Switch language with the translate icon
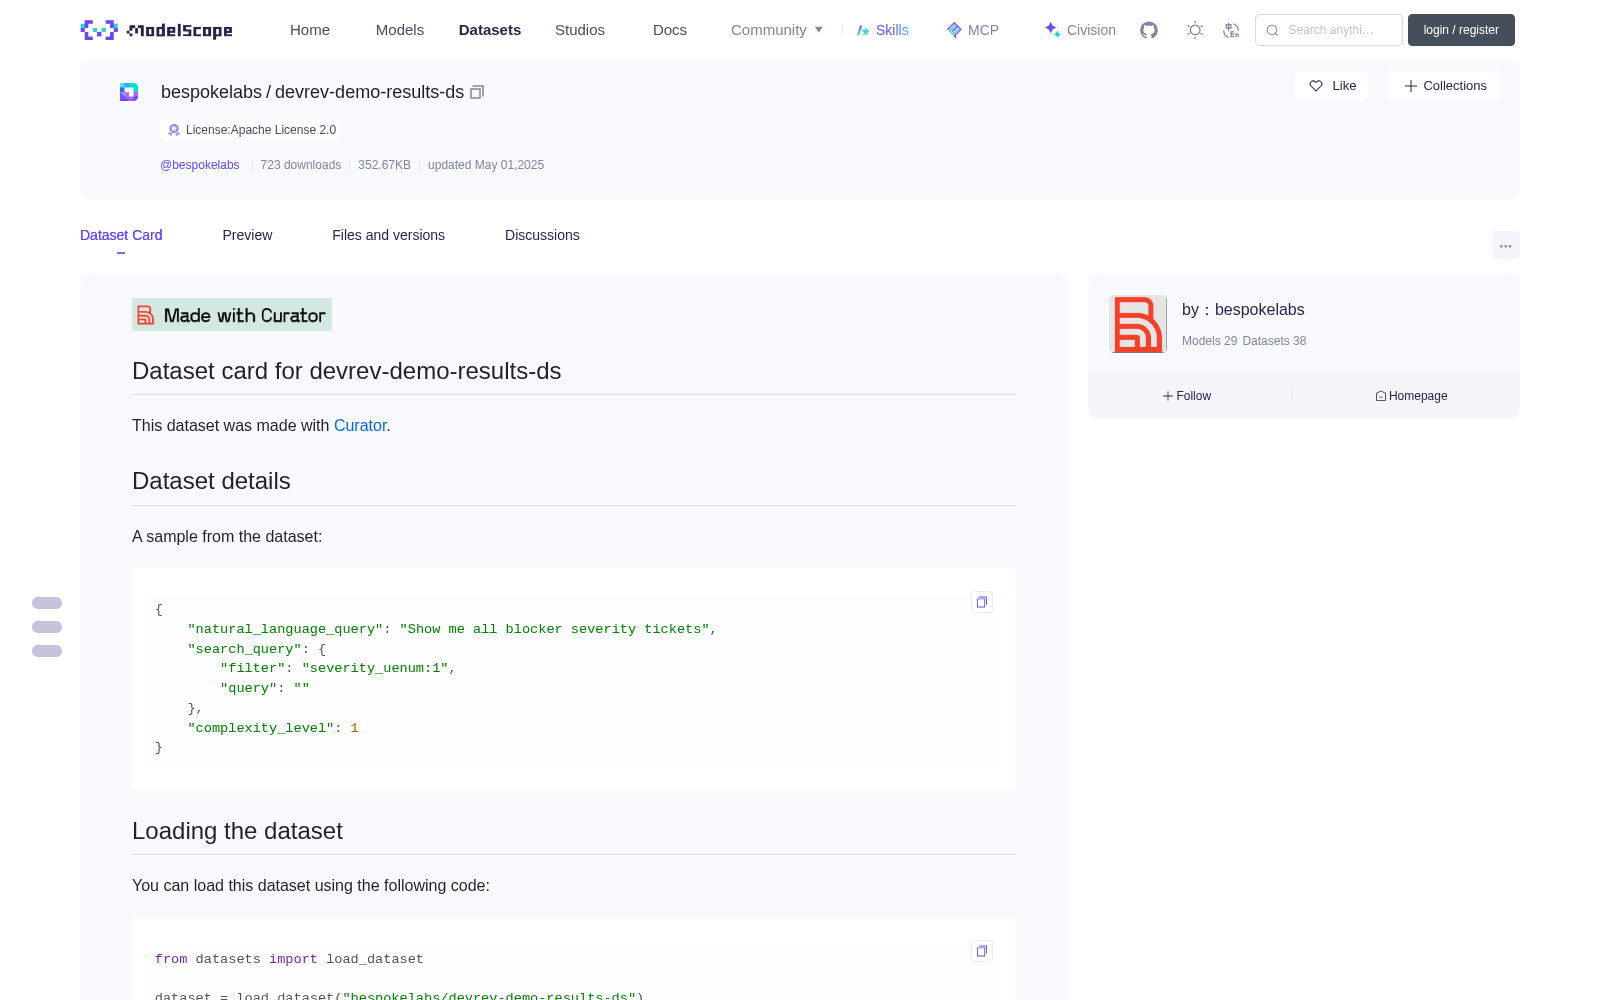The height and width of the screenshot is (1000, 1600). 1232,30
